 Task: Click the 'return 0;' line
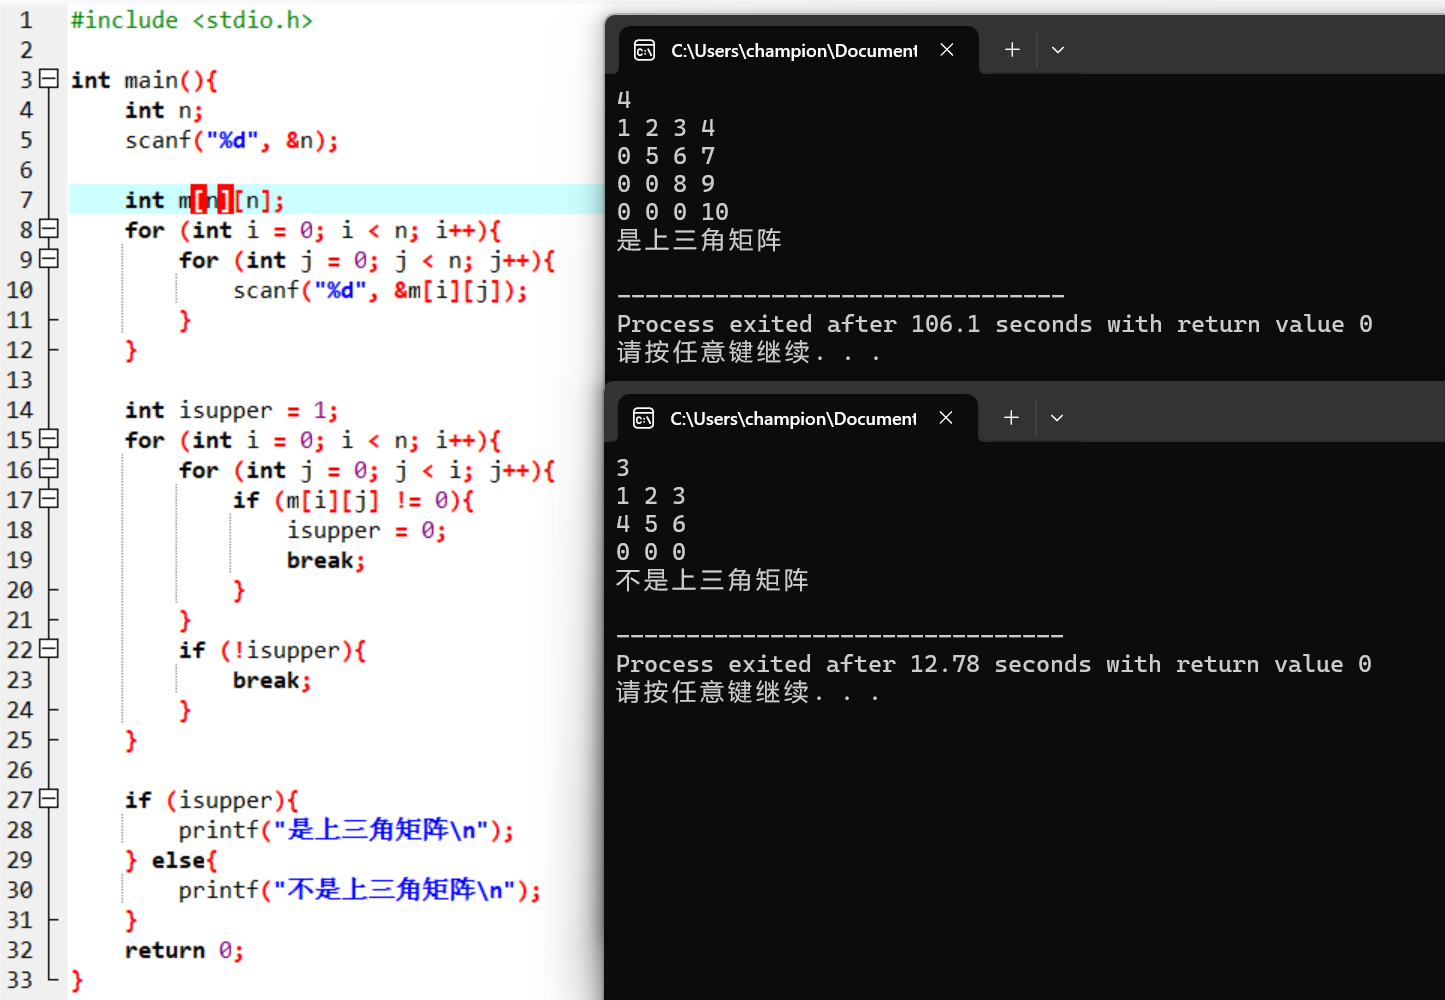pos(184,950)
